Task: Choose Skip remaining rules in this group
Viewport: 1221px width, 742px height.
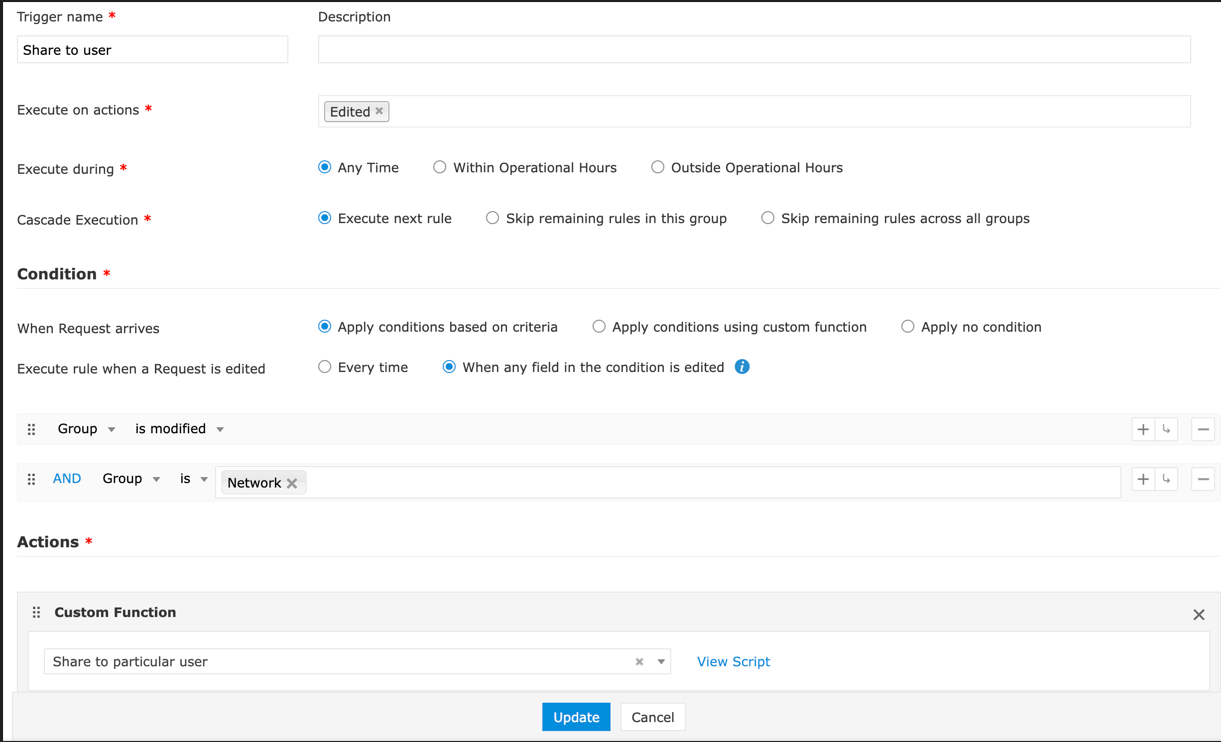Action: coord(493,218)
